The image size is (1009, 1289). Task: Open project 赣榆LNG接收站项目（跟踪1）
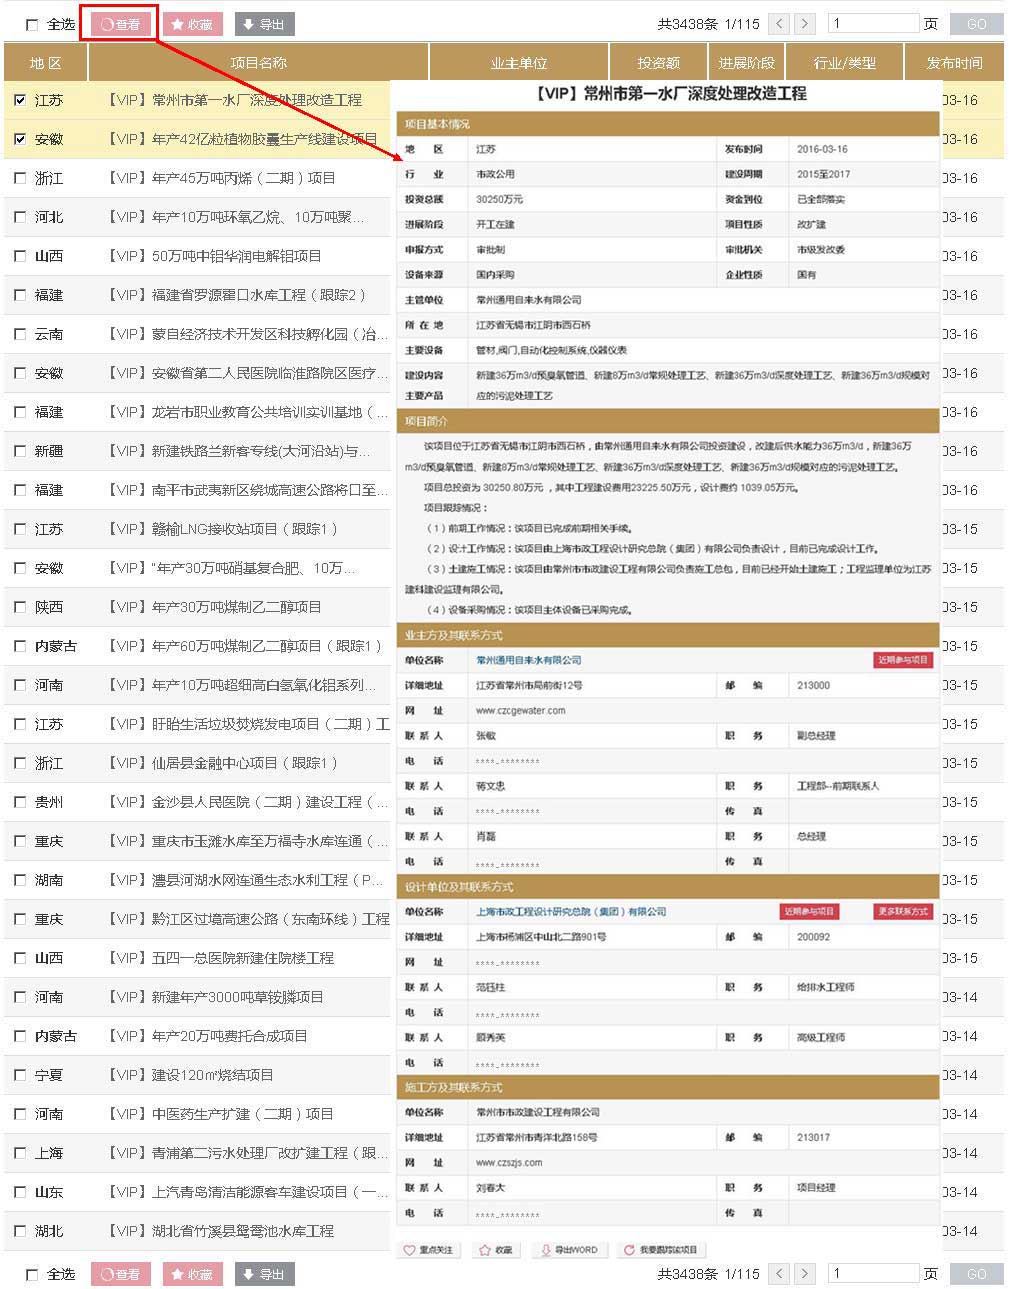coord(223,529)
